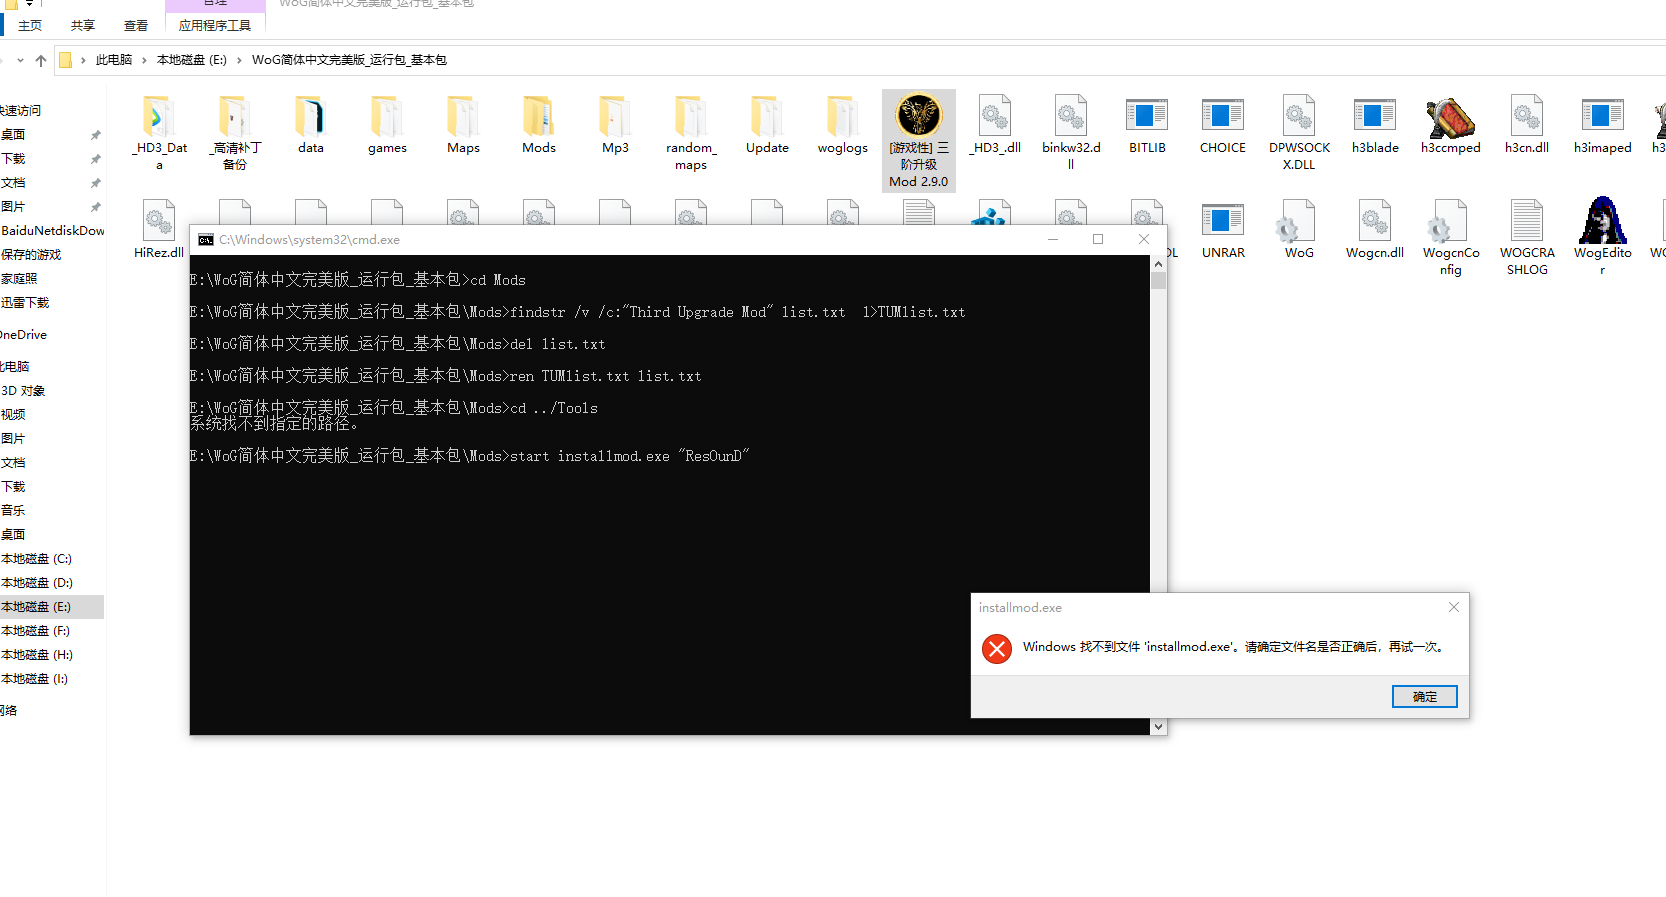This screenshot has width=1666, height=897.
Task: Open 保存的游戏 in navigation pane
Action: 32,255
